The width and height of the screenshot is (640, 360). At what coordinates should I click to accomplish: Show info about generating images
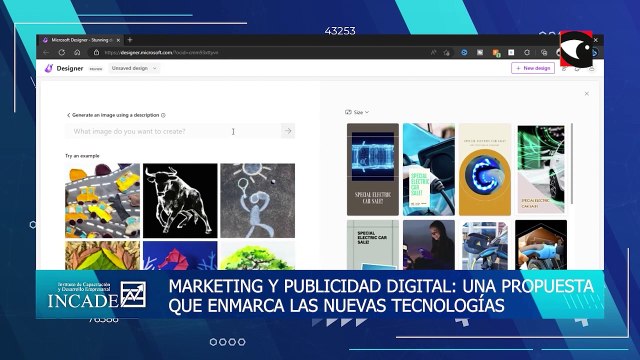tap(163, 115)
